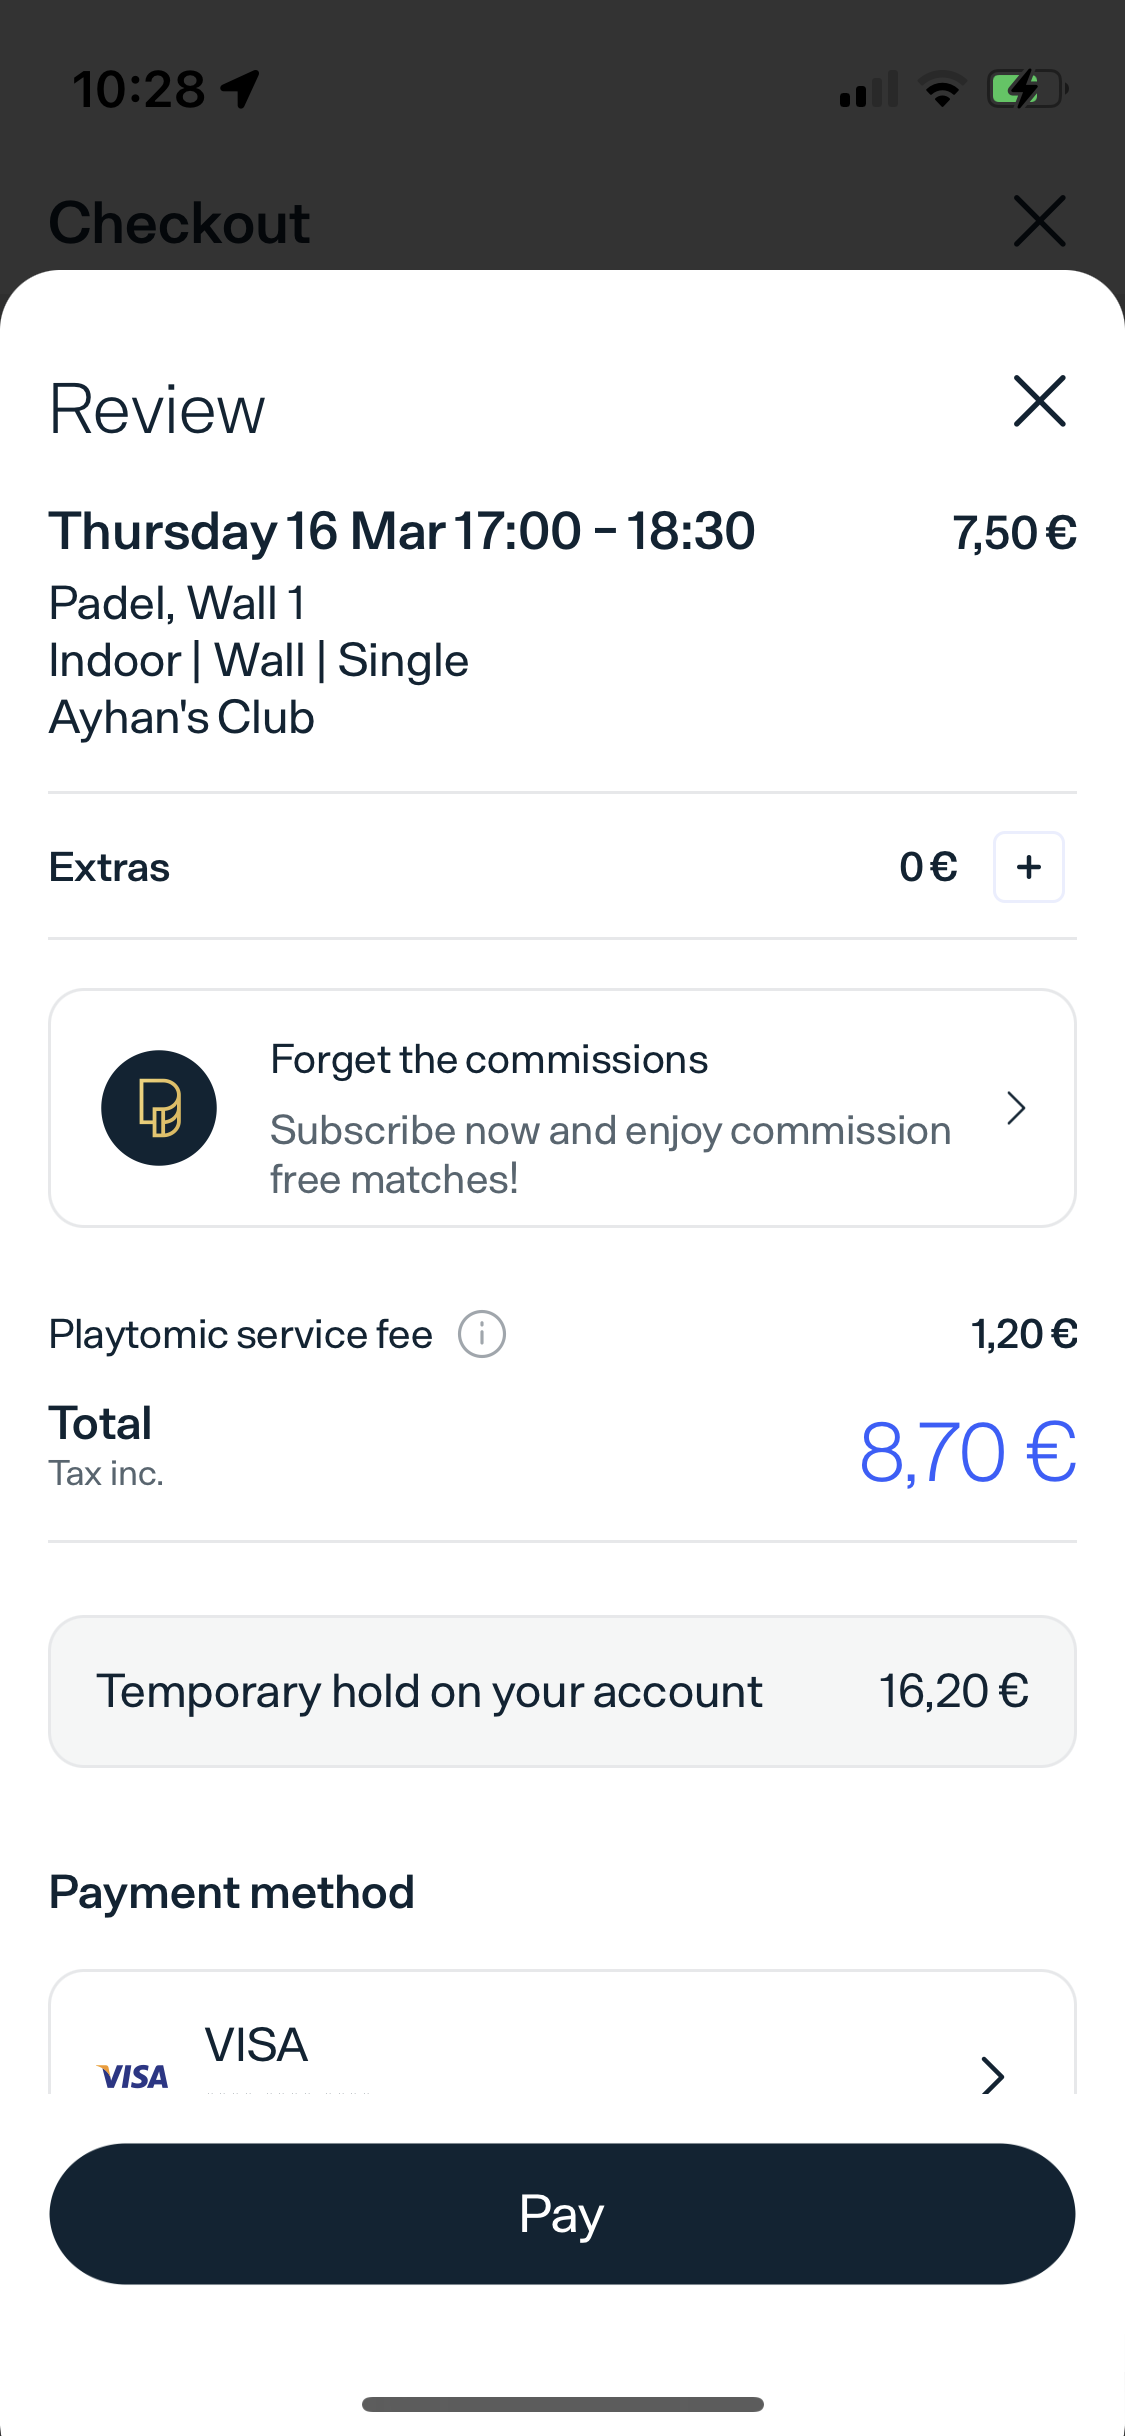Tap the location arrow beside the clock
The width and height of the screenshot is (1125, 2436).
click(241, 89)
